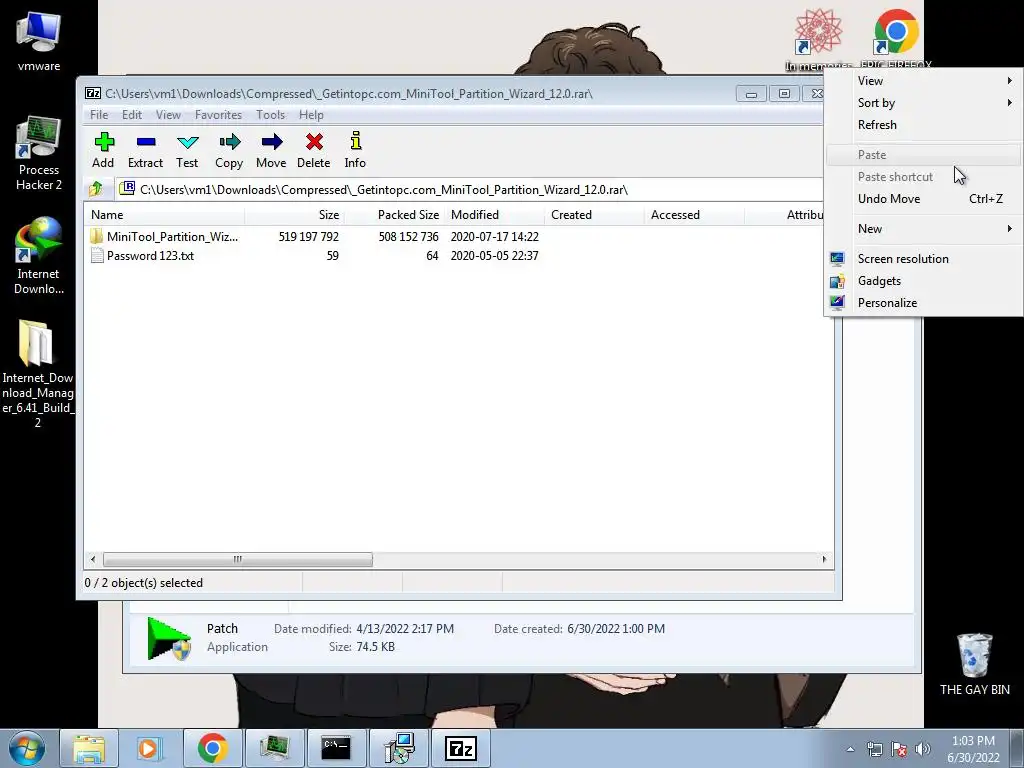Sort by Accessed column header
This screenshot has width=1024, height=768.
click(694, 215)
